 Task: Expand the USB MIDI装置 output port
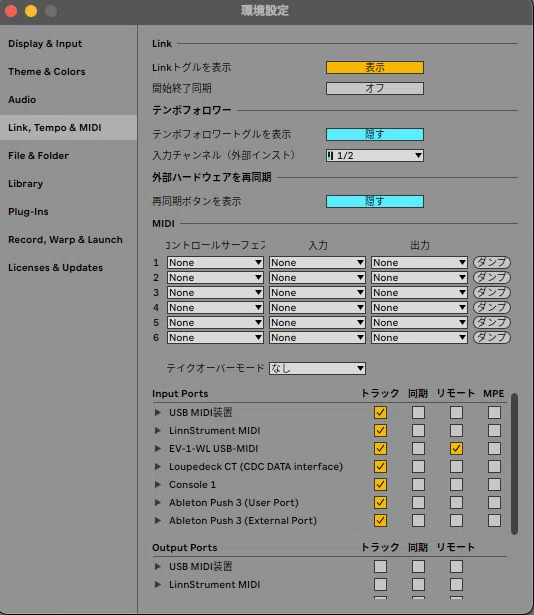pyautogui.click(x=158, y=567)
